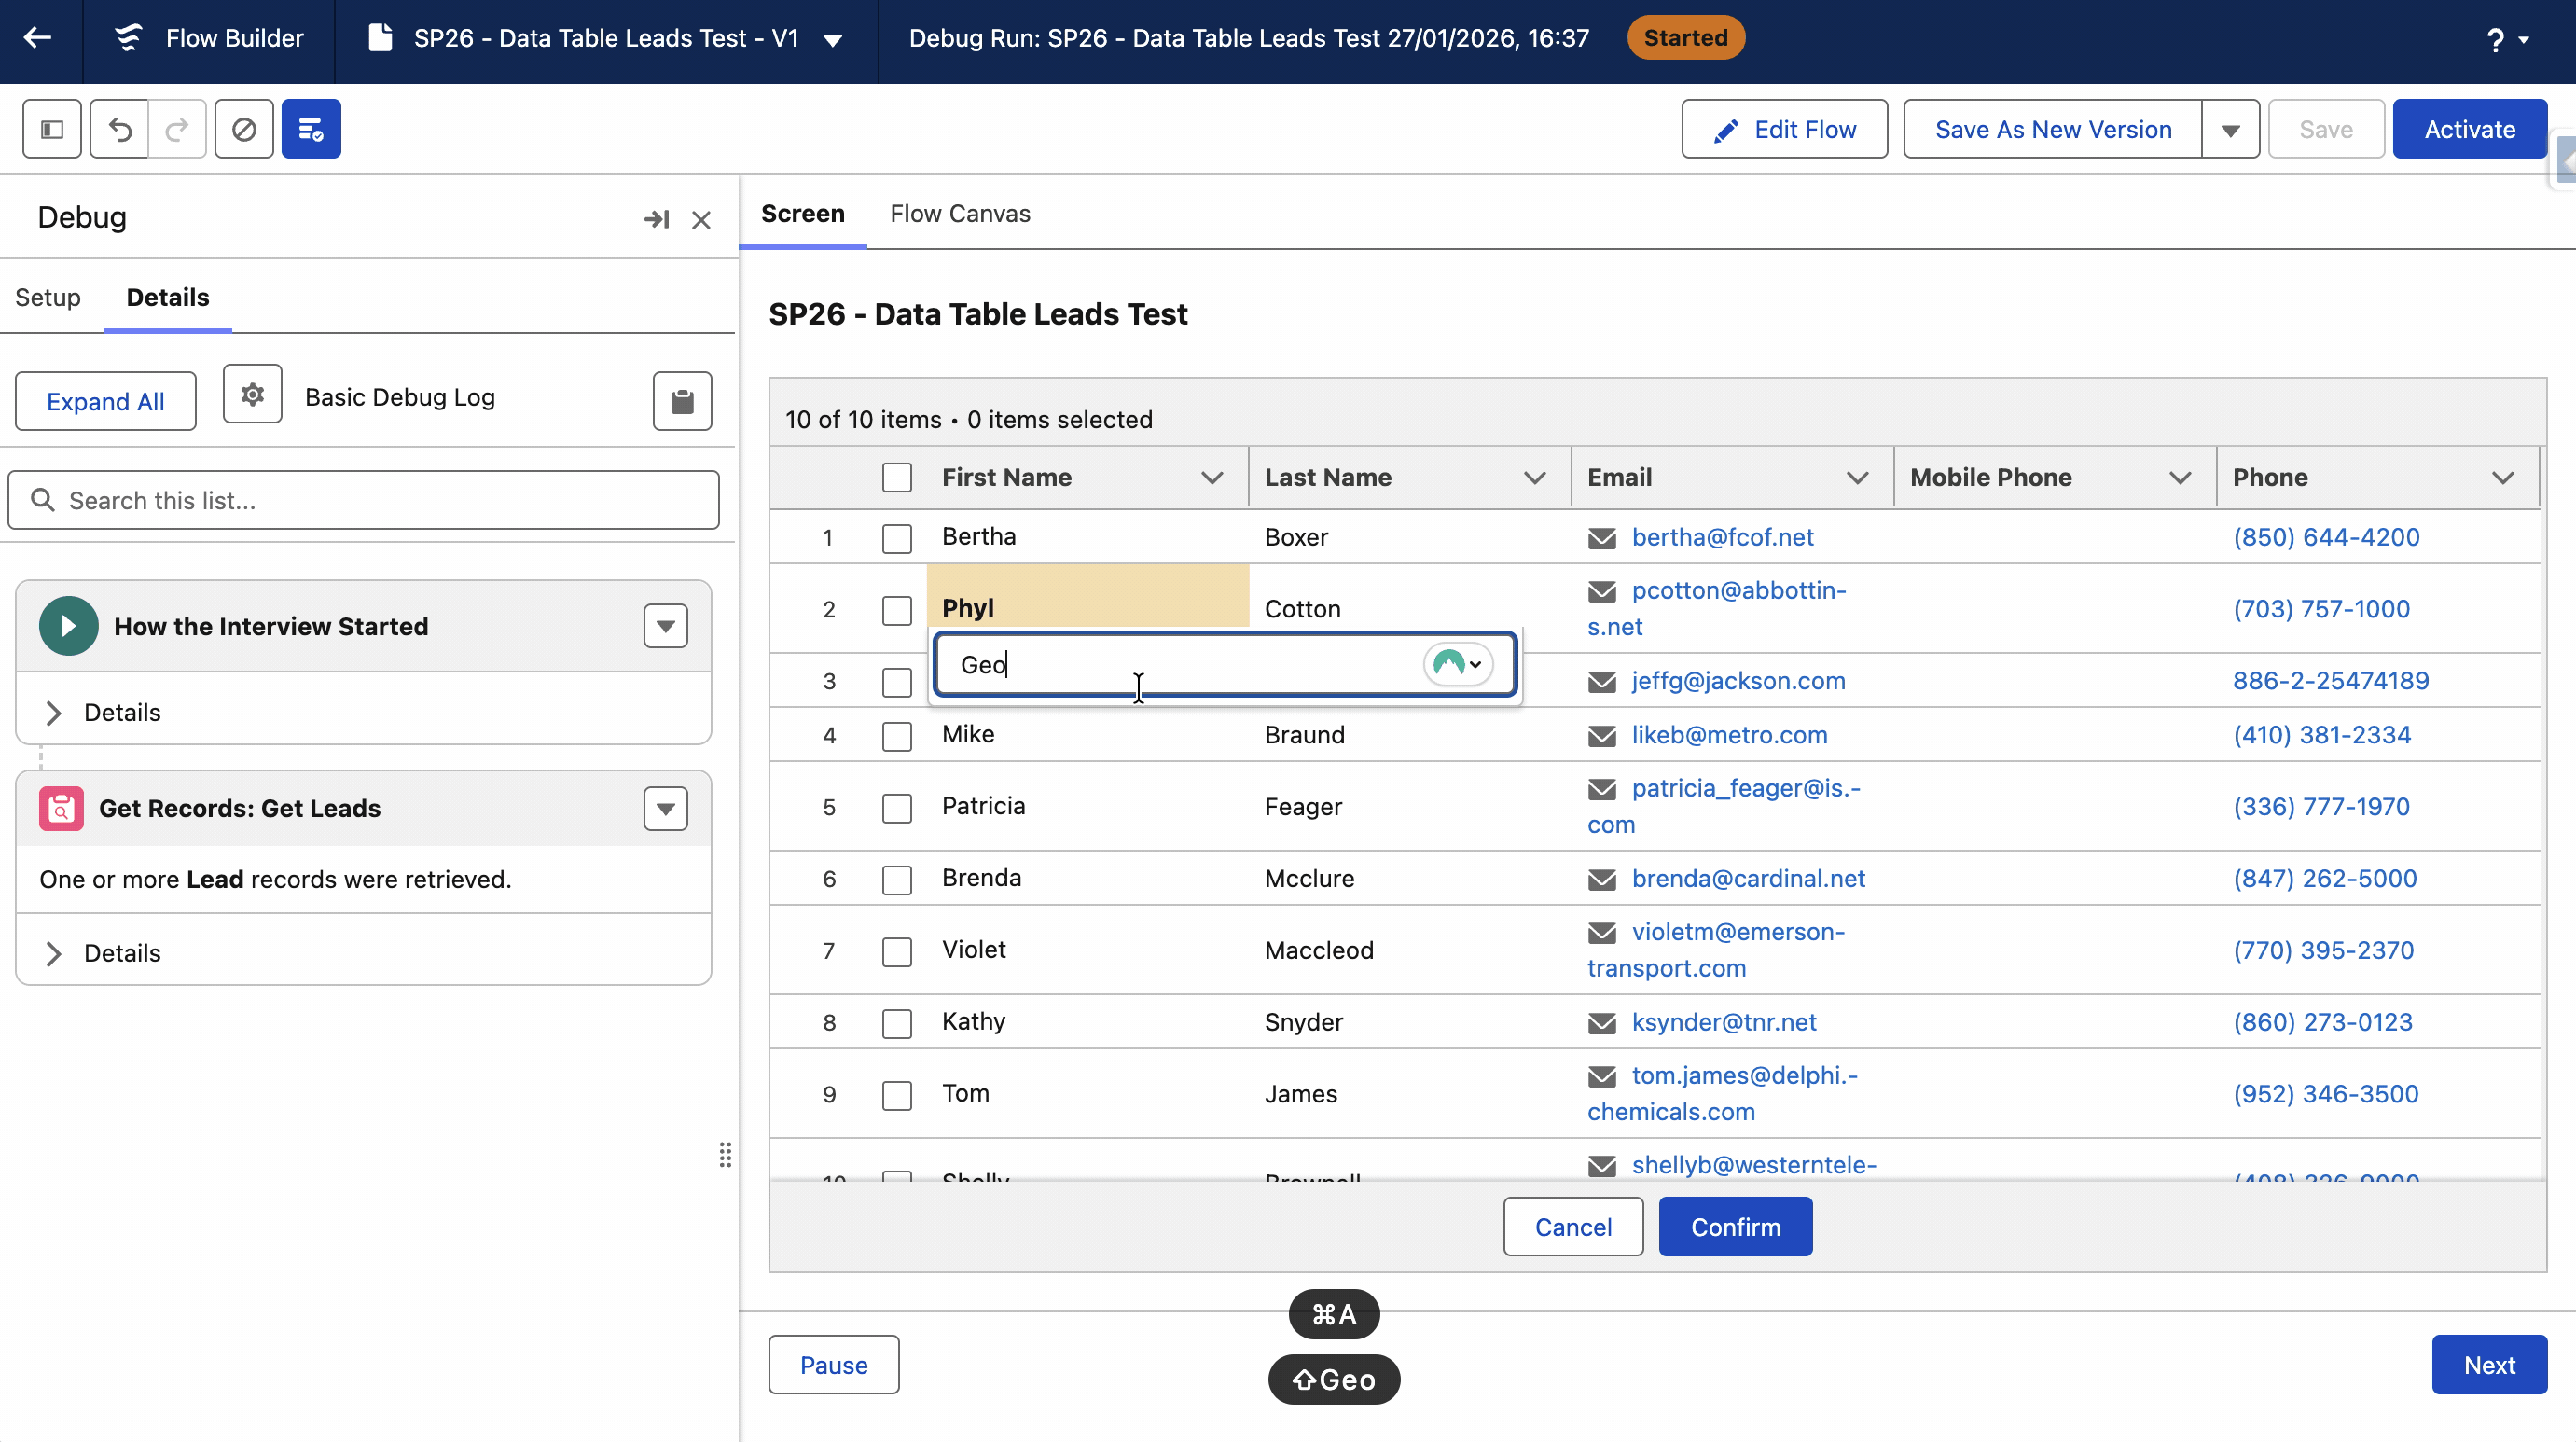Click the stop debugging circle icon

click(x=244, y=129)
